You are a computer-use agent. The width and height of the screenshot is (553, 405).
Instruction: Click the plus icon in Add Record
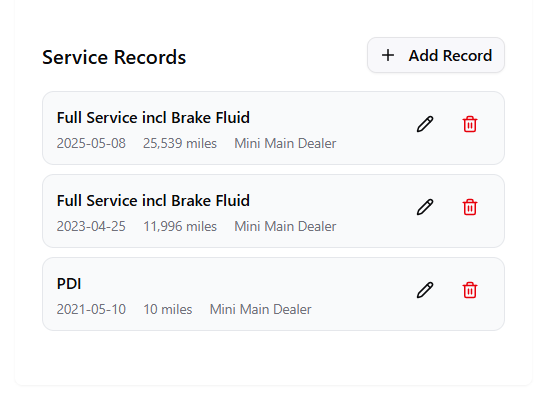388,55
